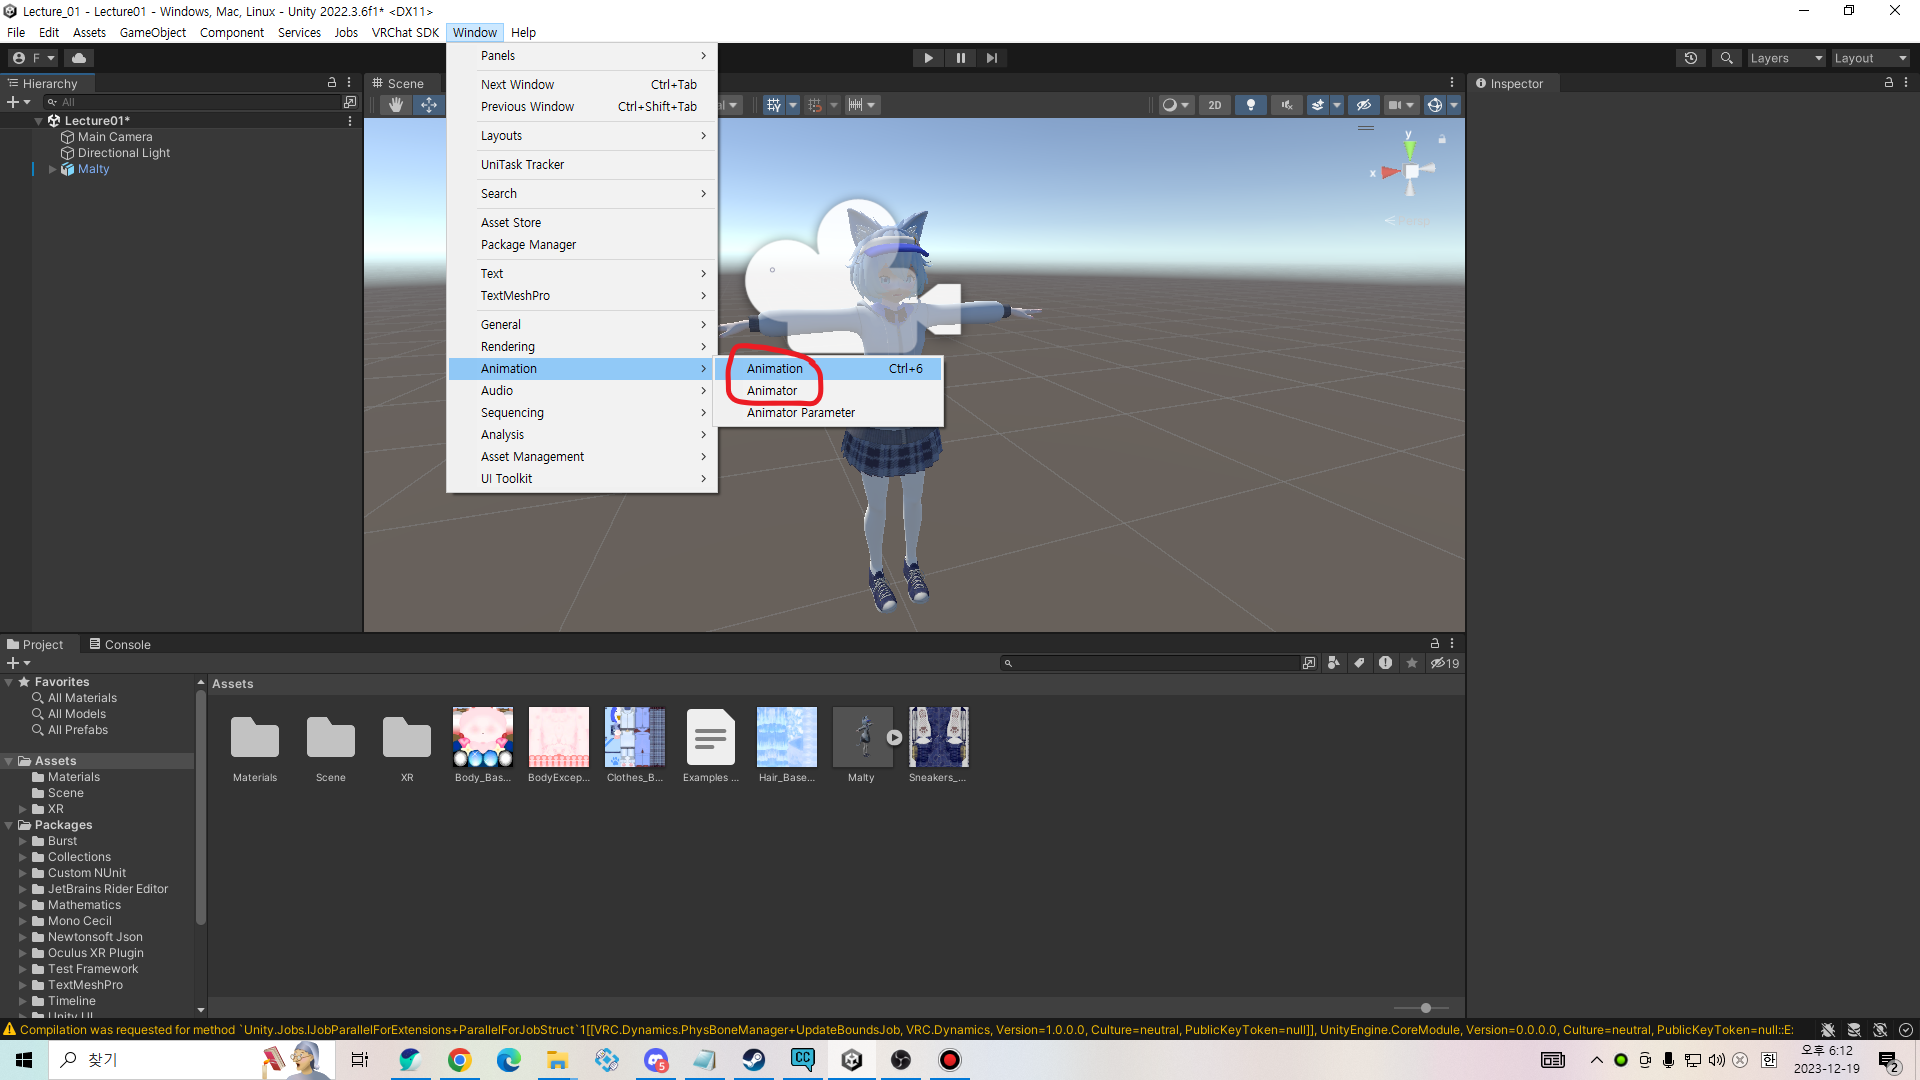Toggle hidden objects scene visibility

pos(1363,105)
